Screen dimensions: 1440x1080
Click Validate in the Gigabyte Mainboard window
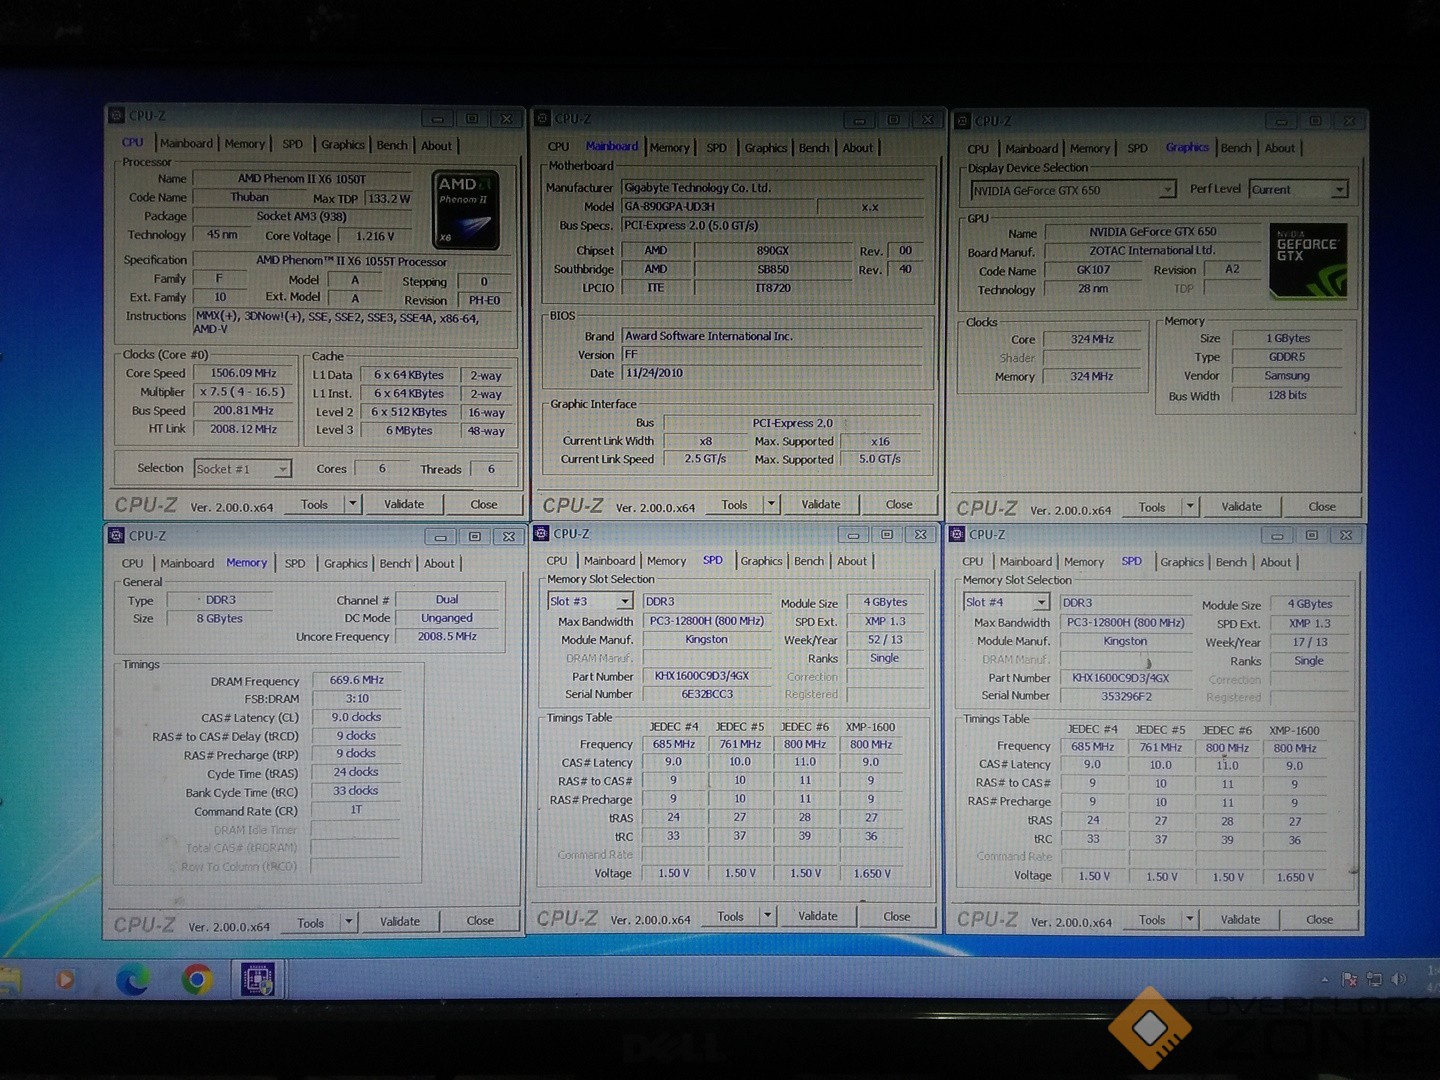[x=821, y=504]
